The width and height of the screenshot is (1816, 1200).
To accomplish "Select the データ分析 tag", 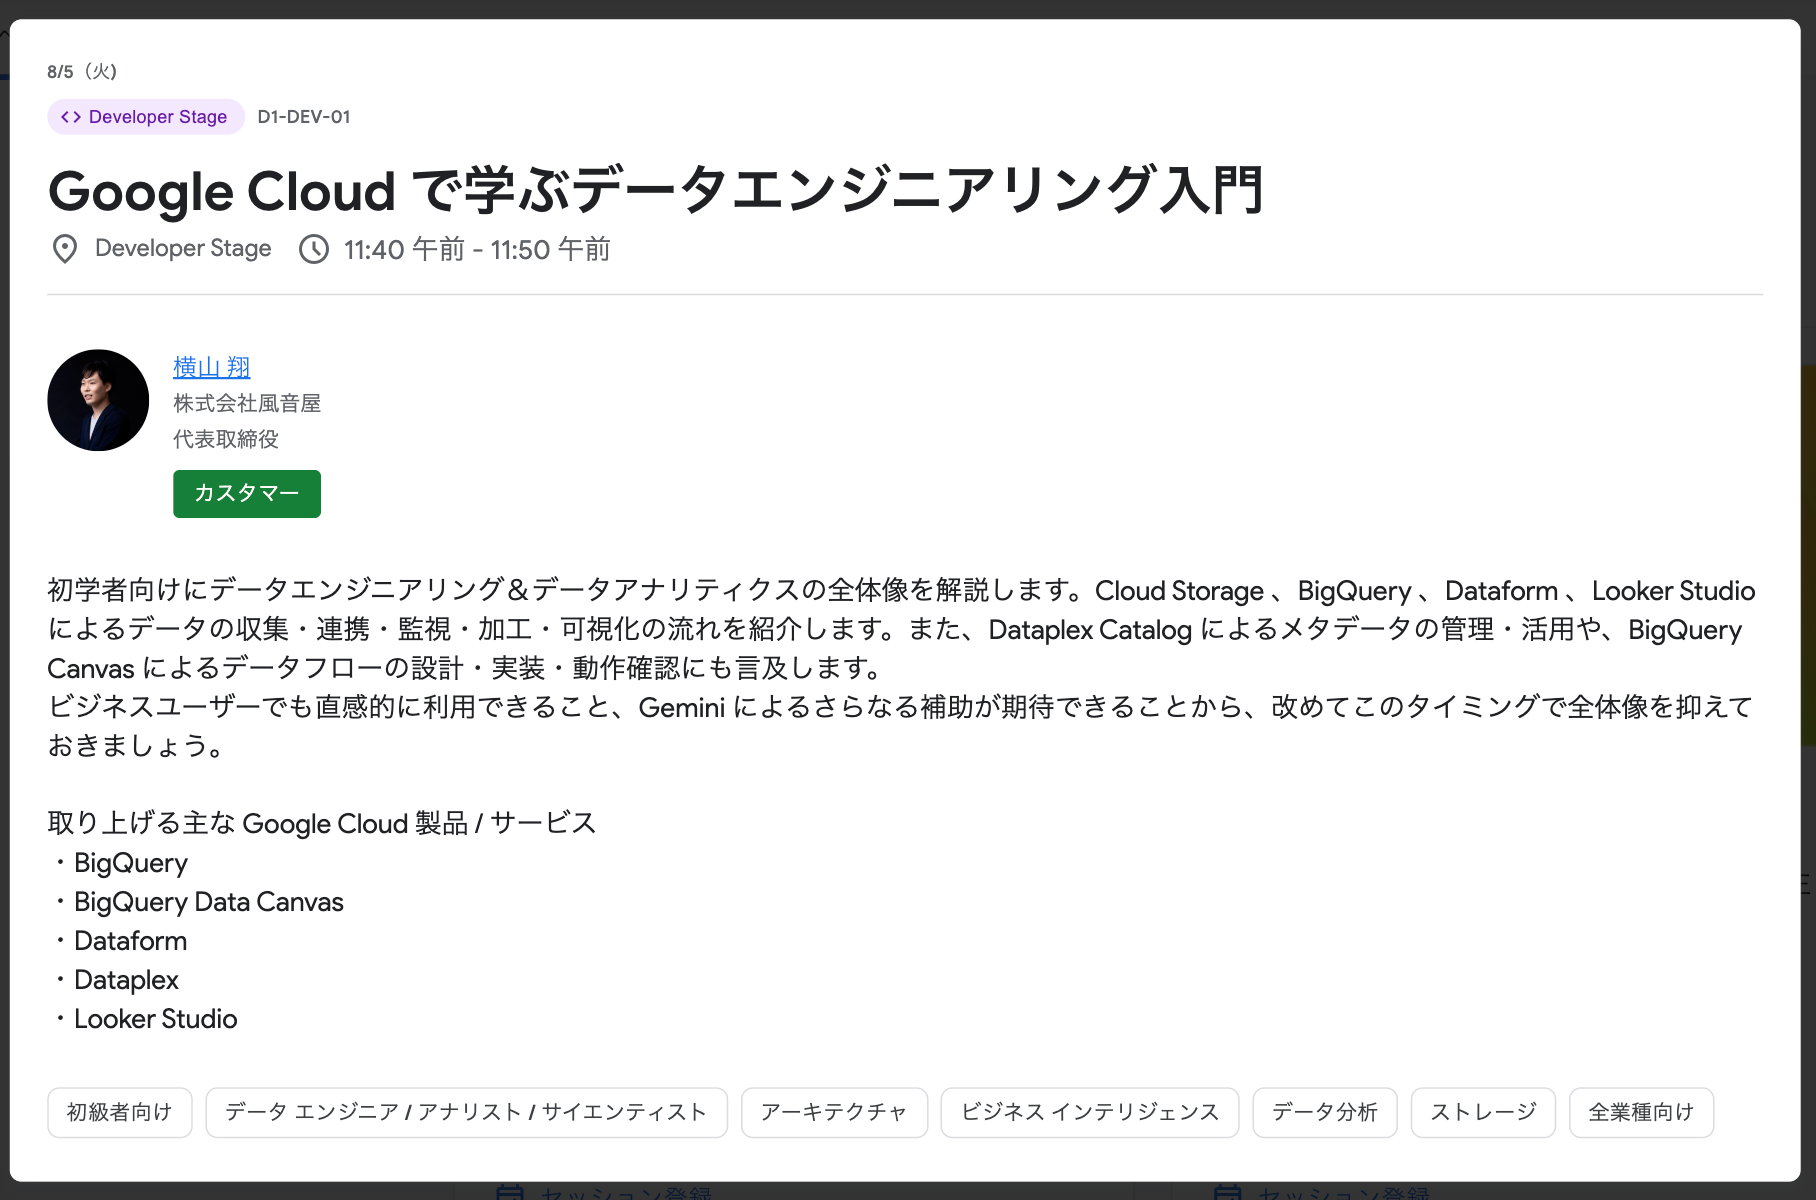I will [1325, 1112].
